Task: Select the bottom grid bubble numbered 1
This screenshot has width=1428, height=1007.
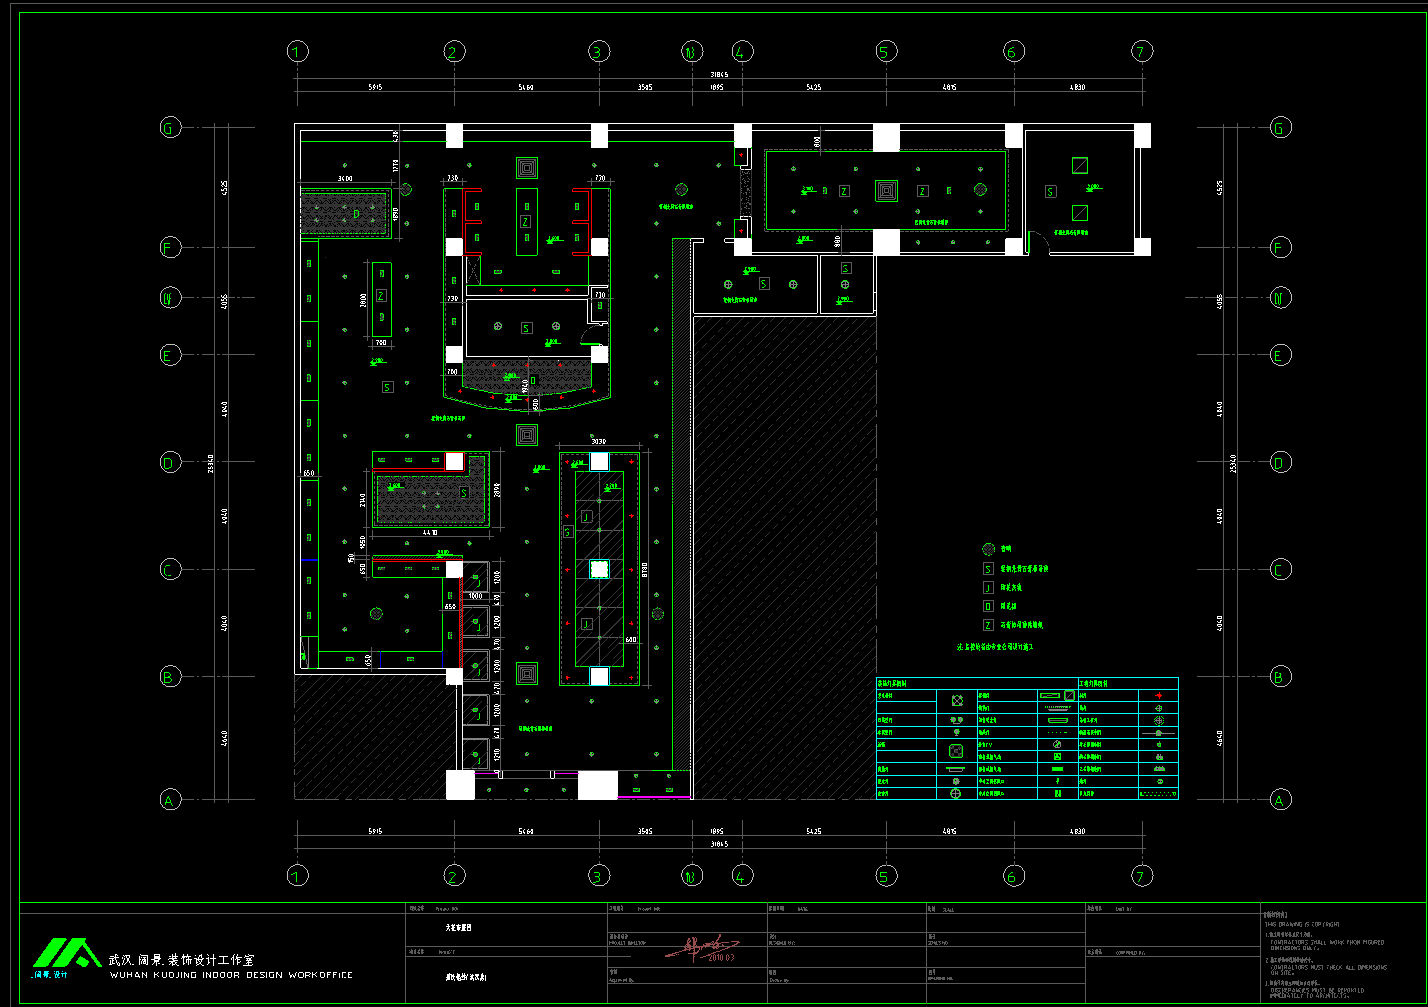Action: click(x=296, y=876)
